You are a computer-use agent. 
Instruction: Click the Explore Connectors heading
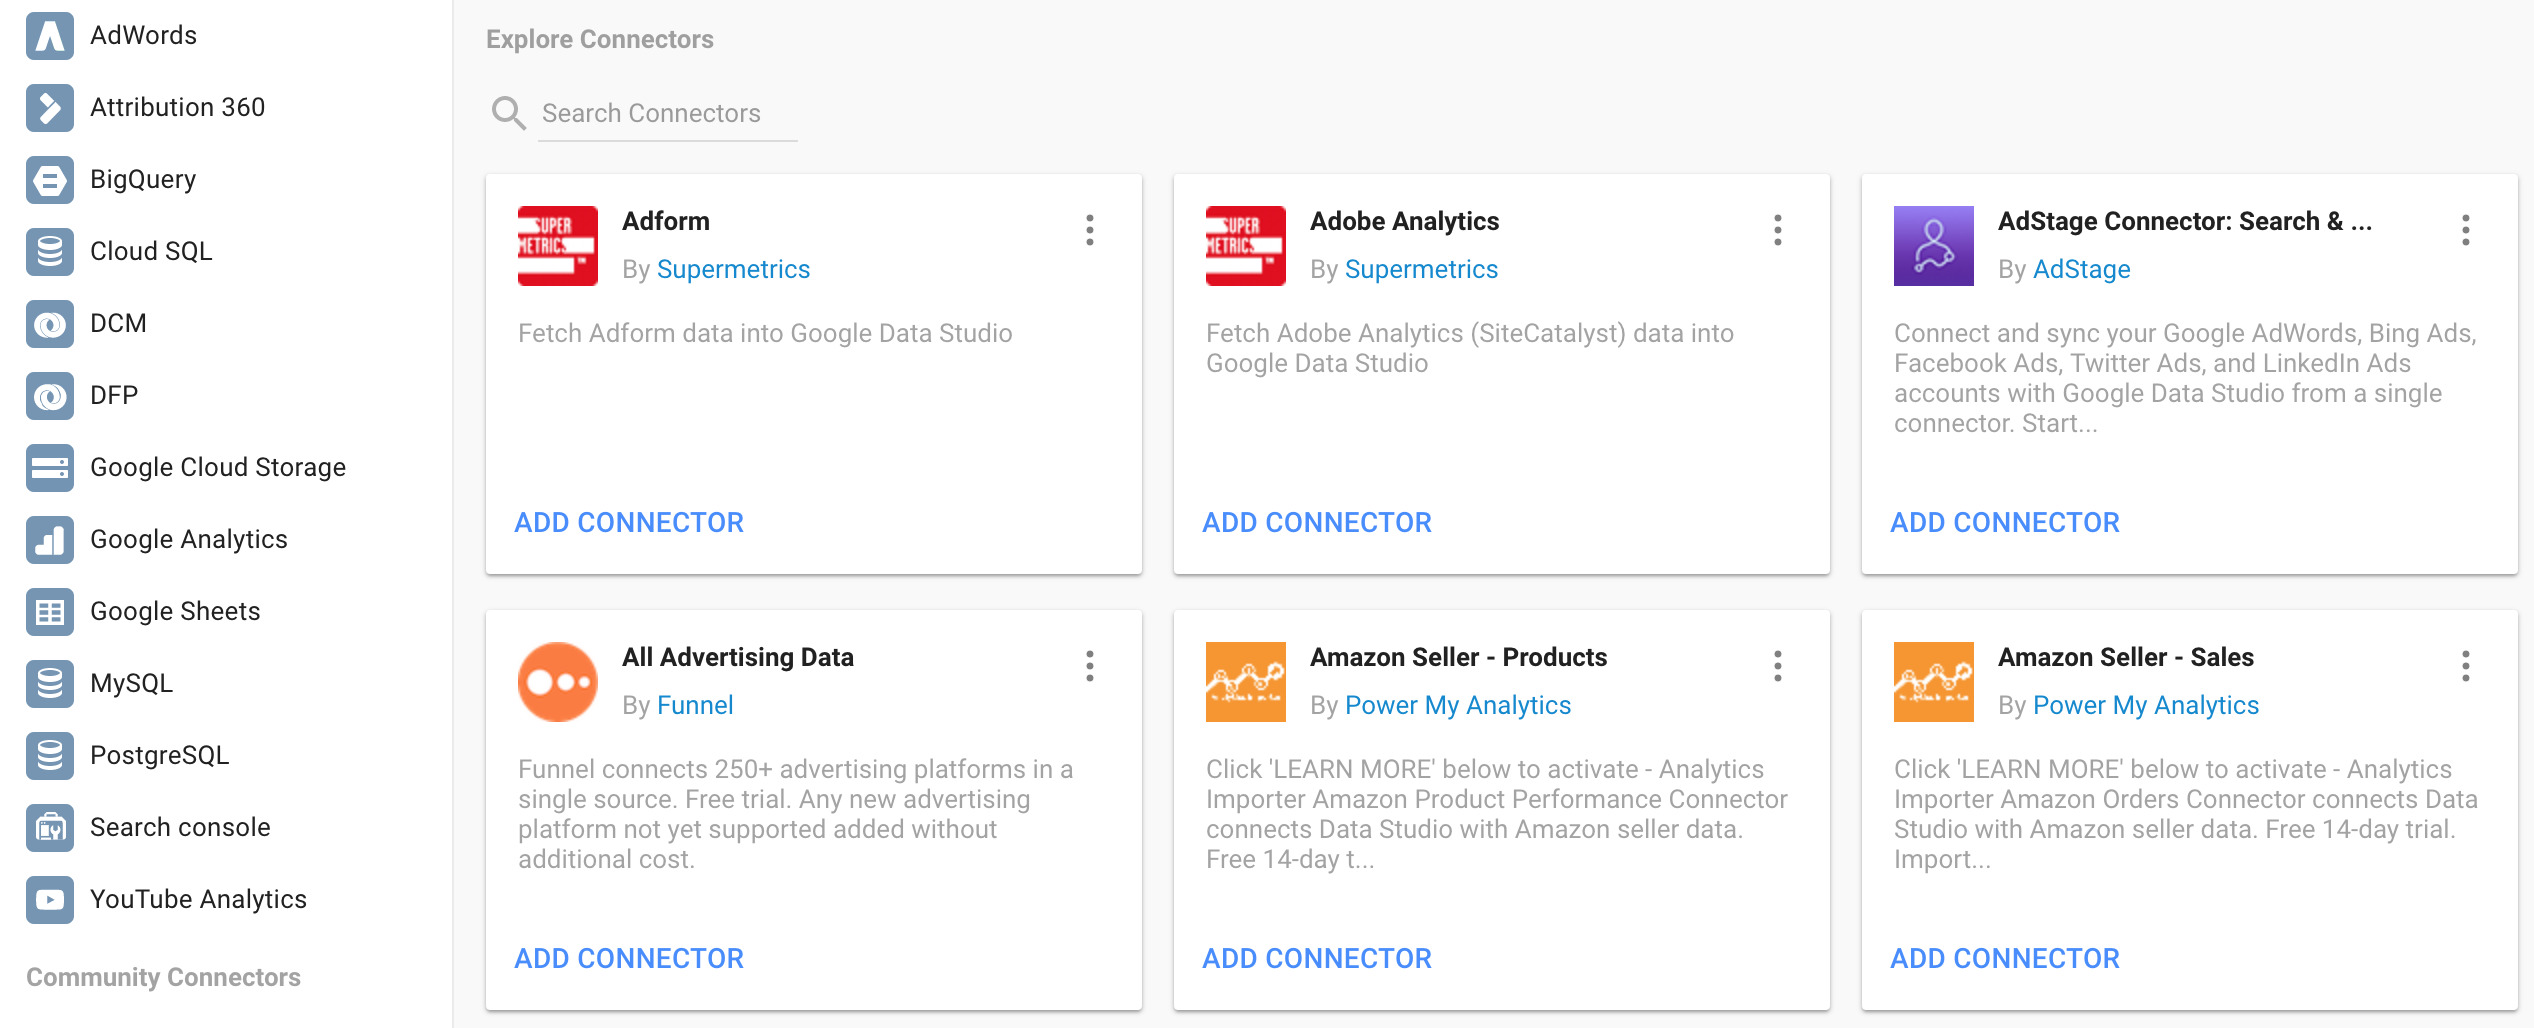click(600, 39)
